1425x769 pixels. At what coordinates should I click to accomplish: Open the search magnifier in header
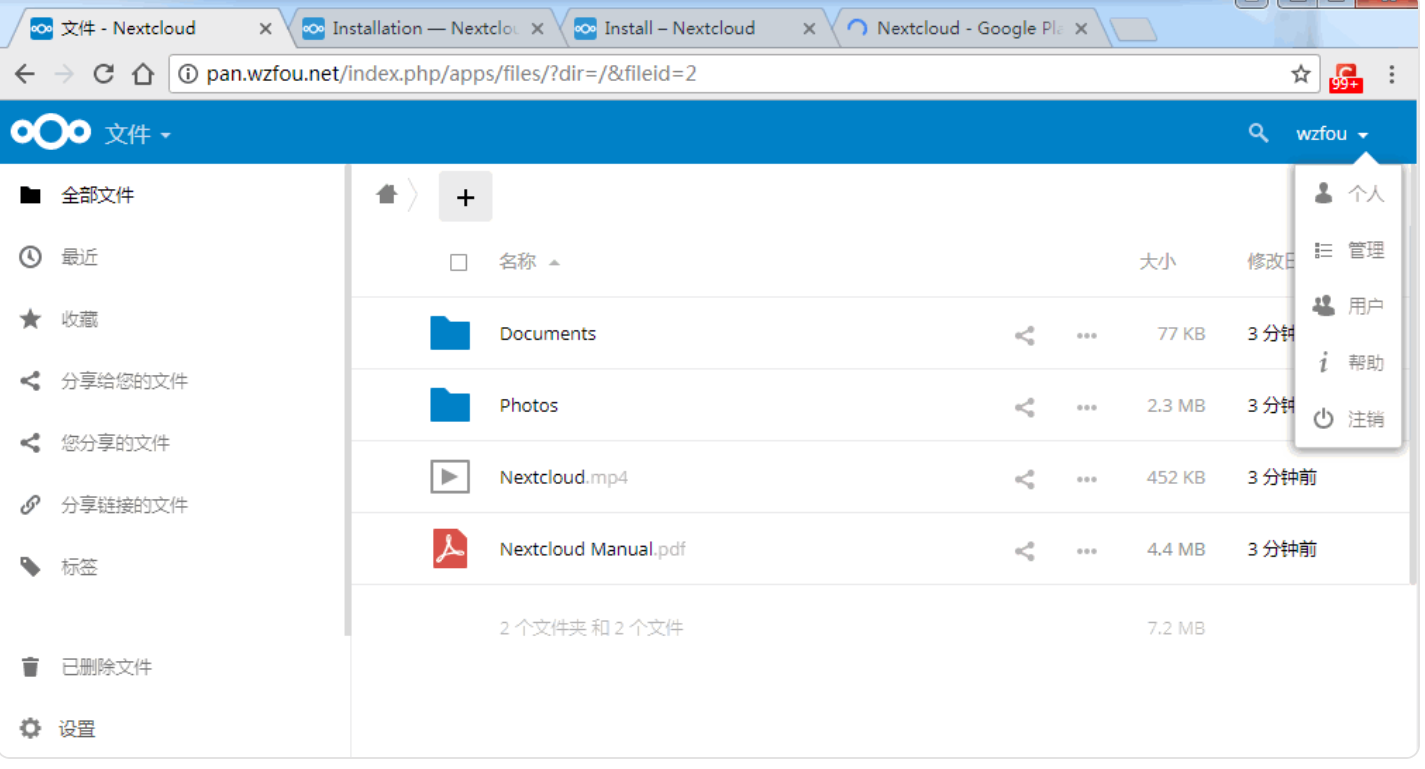pos(1258,133)
